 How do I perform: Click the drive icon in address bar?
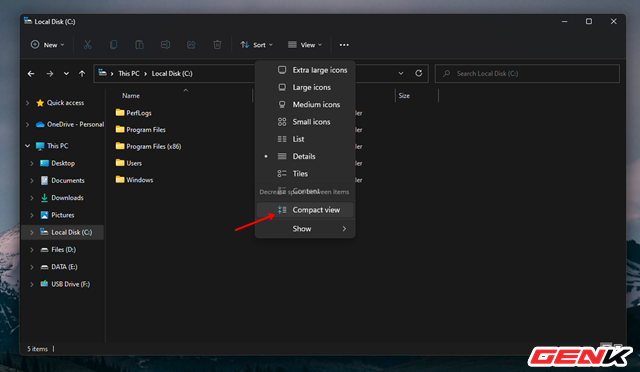point(102,73)
